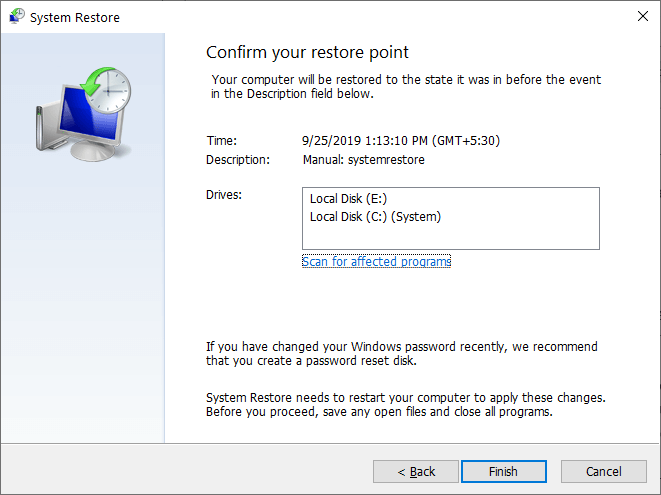The image size is (661, 495).
Task: Click the 'Confirm your restore point' heading
Action: pyautogui.click(x=307, y=52)
